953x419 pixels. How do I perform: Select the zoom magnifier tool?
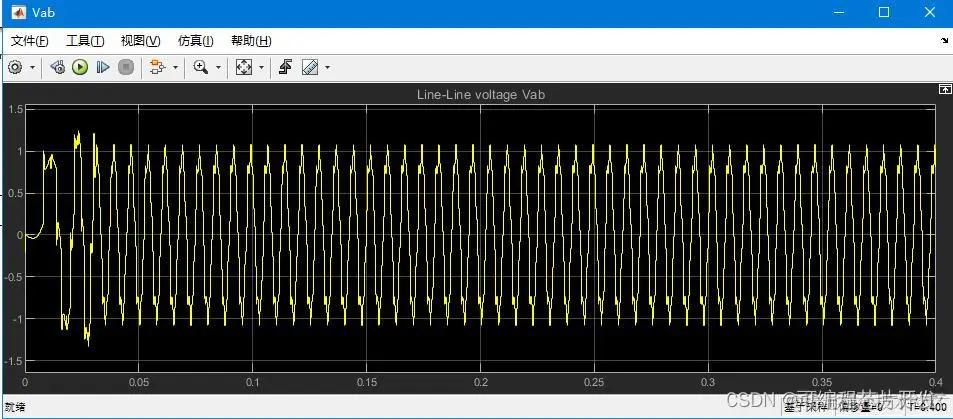tap(201, 67)
